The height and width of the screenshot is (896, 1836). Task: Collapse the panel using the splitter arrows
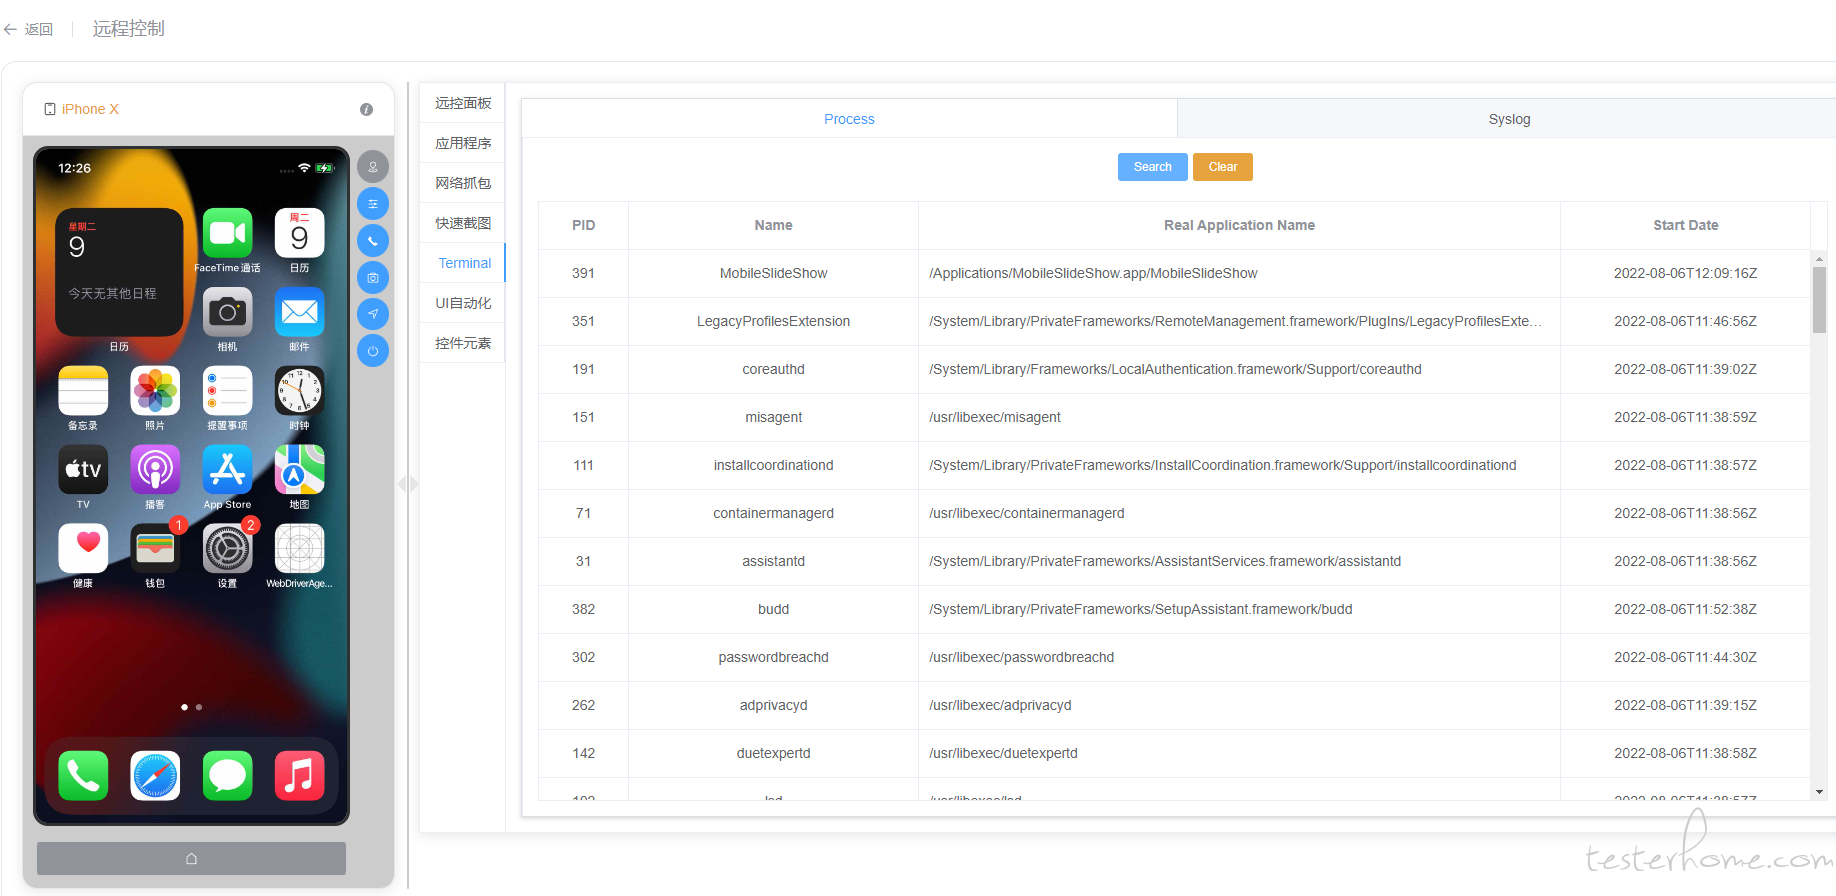(408, 484)
